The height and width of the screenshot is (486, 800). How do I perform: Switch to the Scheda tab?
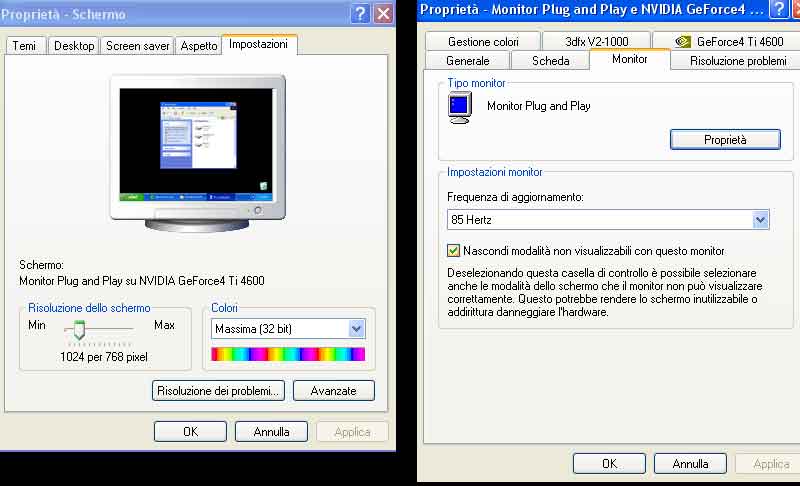[551, 61]
